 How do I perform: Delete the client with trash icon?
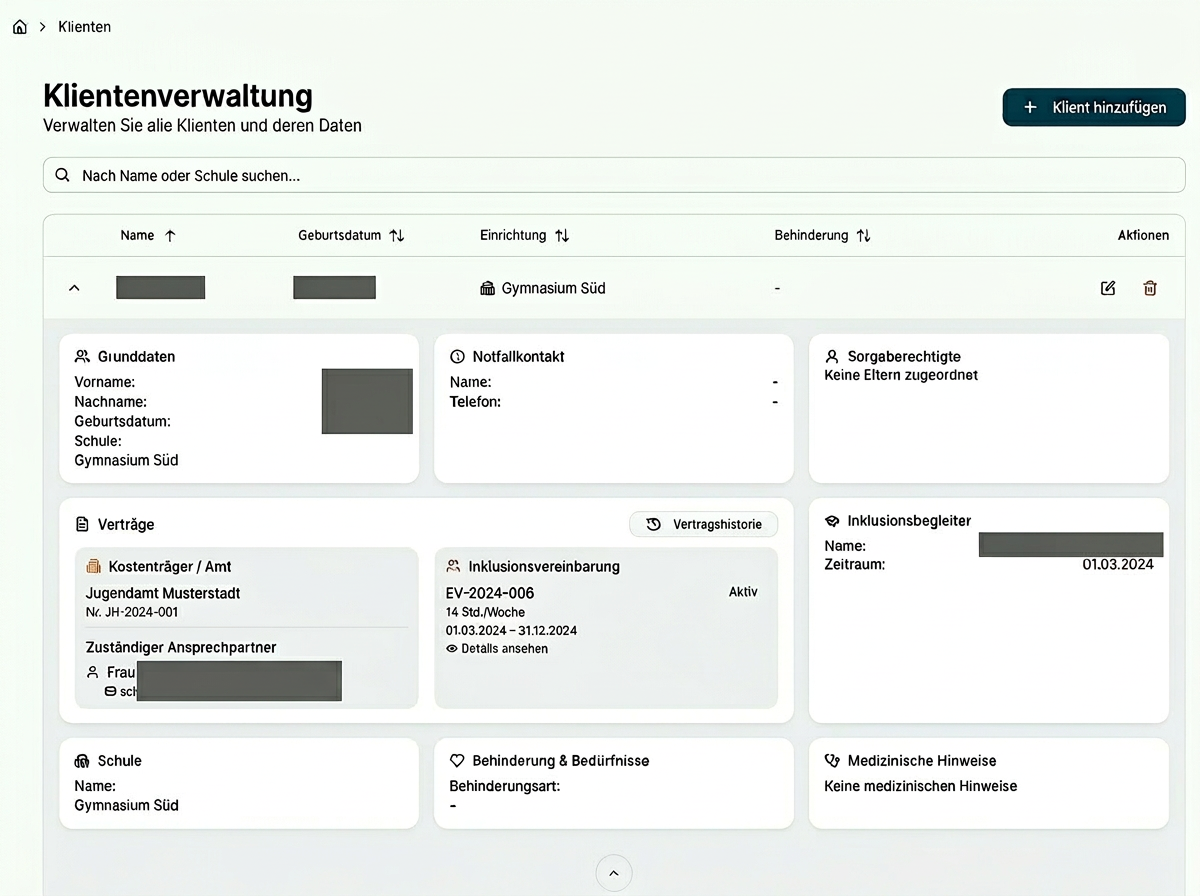tap(1150, 288)
